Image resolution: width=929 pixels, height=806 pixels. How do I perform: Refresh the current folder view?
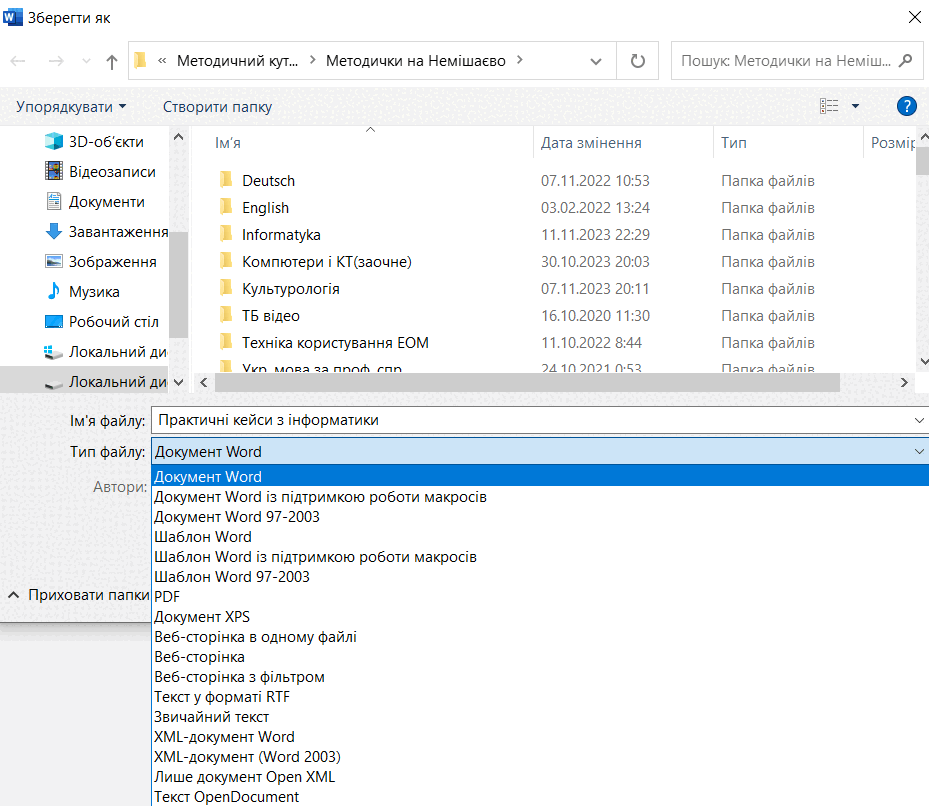pos(638,60)
